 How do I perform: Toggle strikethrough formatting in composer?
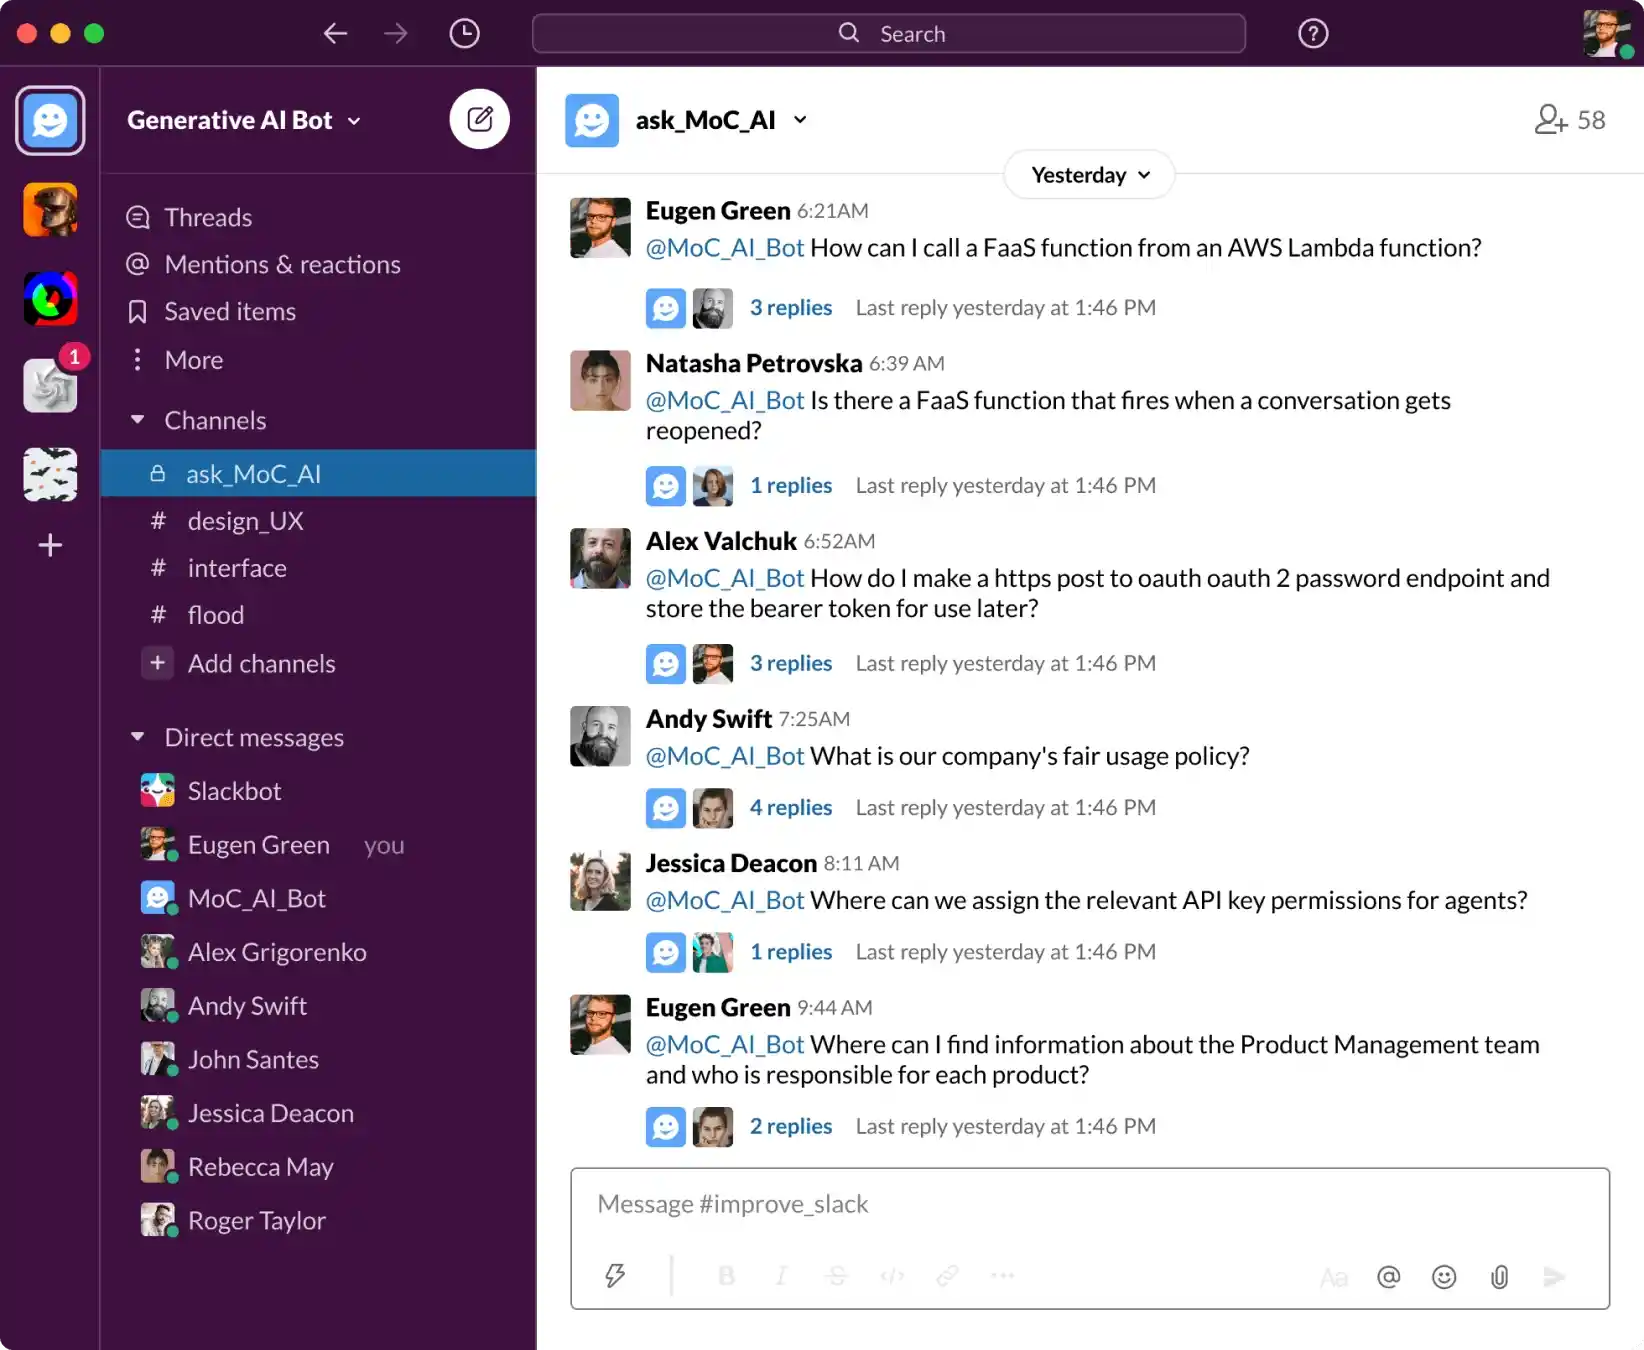pos(837,1276)
